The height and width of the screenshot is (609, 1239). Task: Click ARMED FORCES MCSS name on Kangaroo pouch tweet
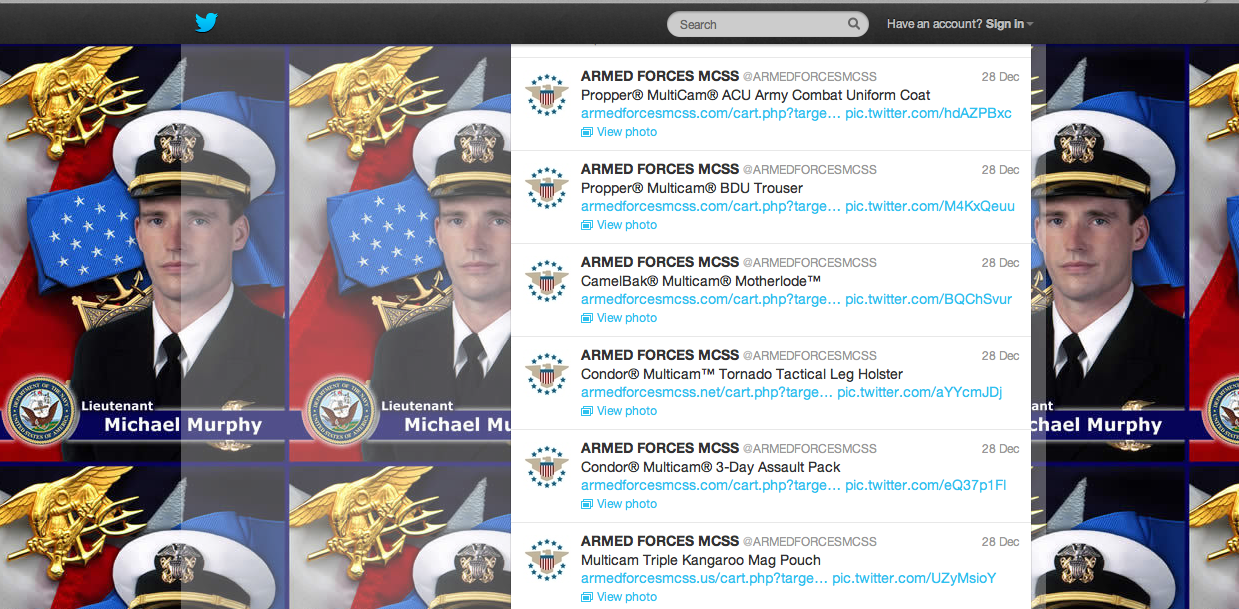coord(659,541)
